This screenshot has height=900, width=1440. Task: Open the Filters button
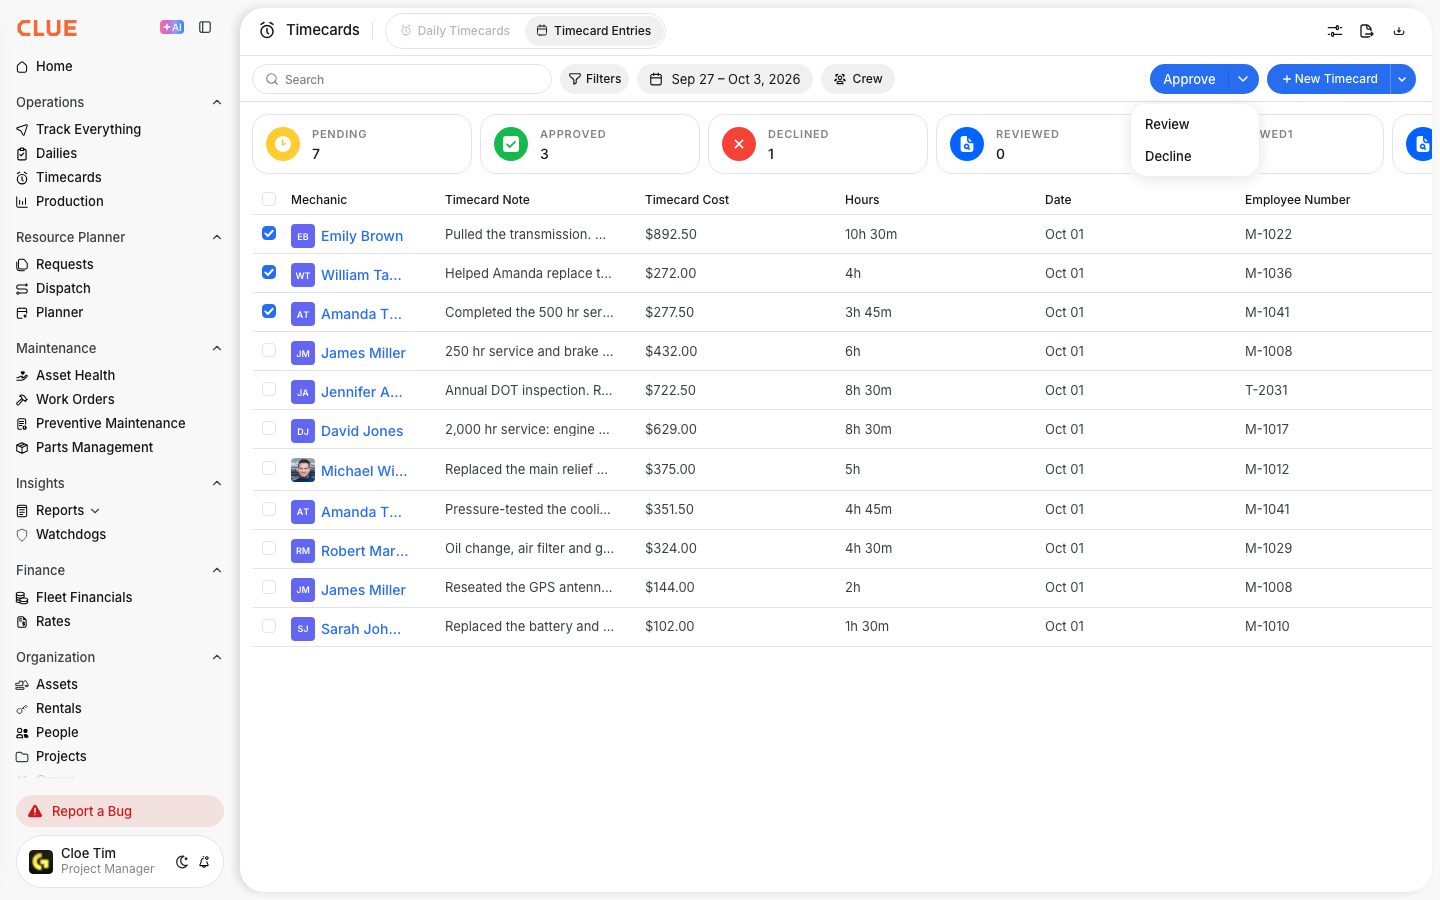tap(595, 79)
